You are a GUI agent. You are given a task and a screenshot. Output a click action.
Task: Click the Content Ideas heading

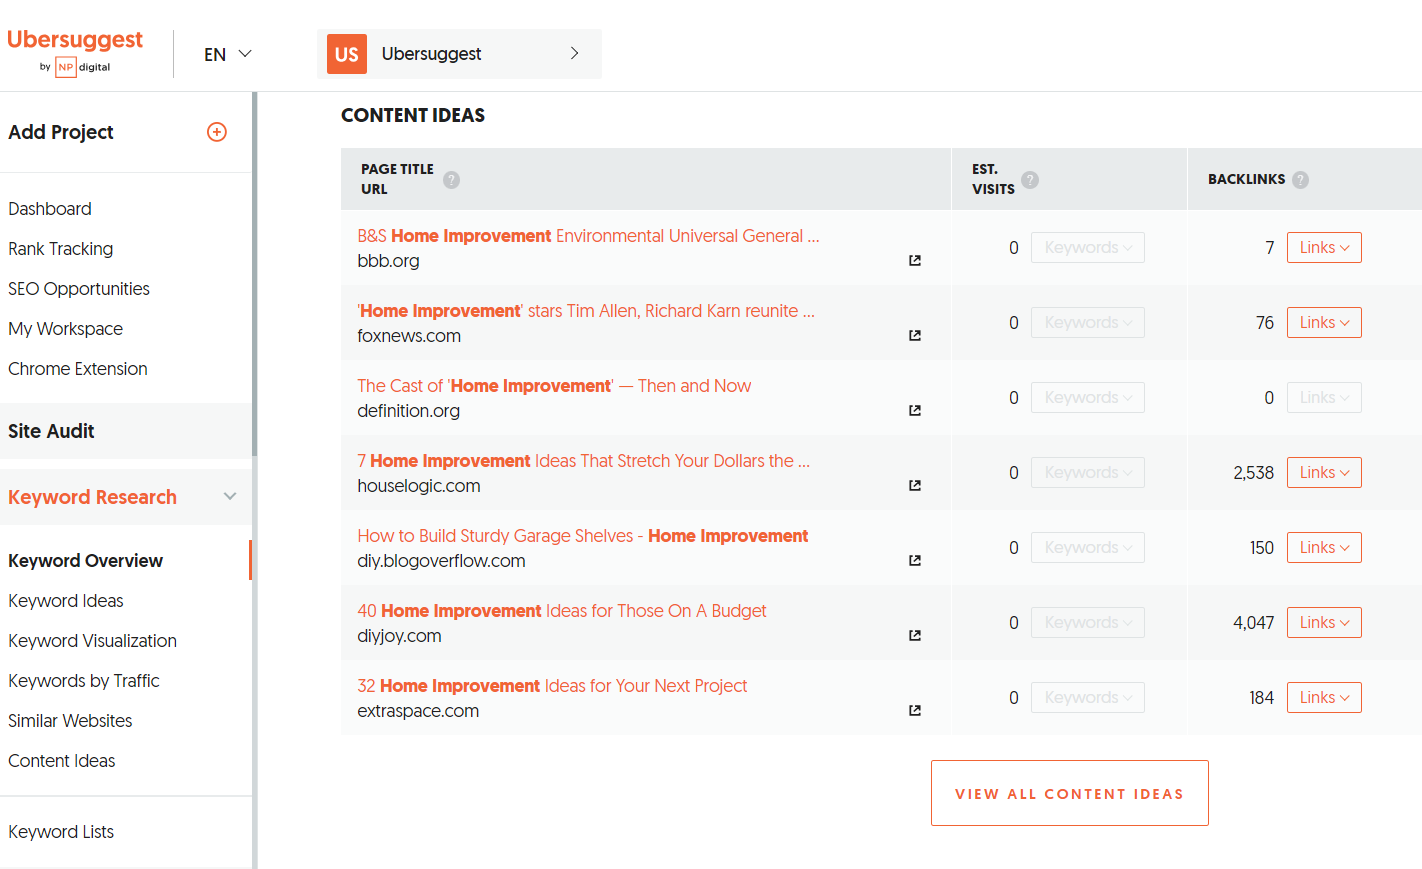pos(413,115)
